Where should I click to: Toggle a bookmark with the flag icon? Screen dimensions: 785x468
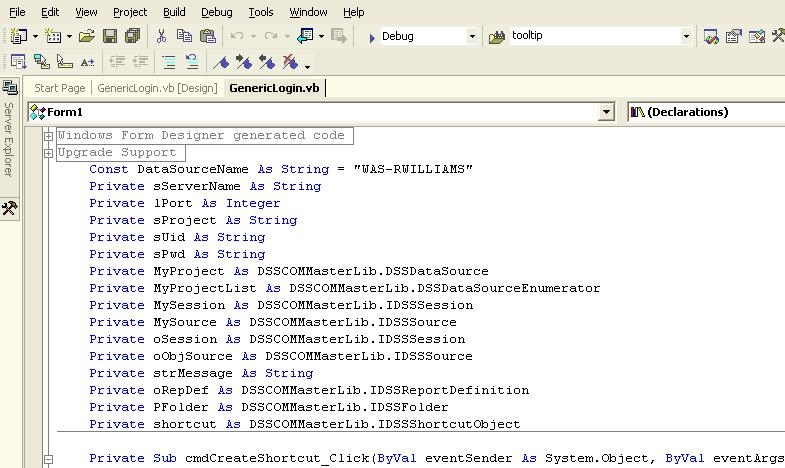(x=223, y=62)
